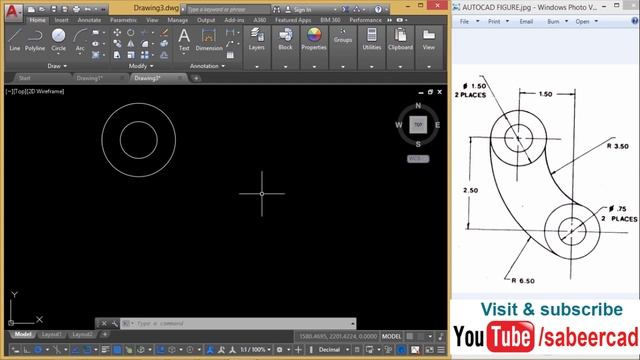Switch to the Parametric ribbon tab
This screenshot has height=360, width=640.
pos(123,20)
